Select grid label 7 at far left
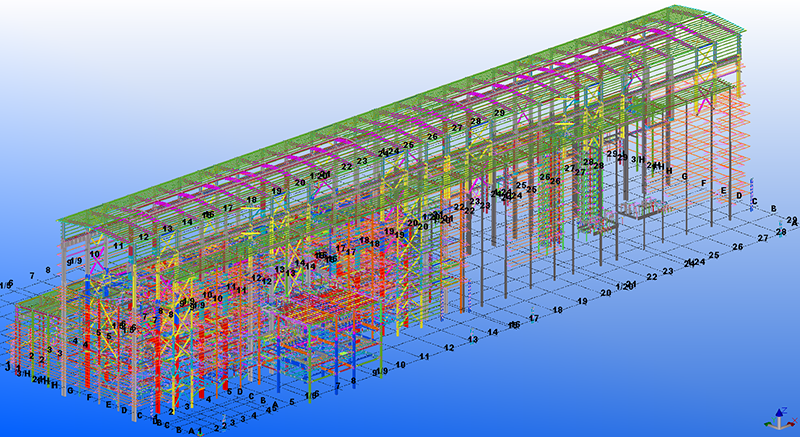 [x=33, y=275]
